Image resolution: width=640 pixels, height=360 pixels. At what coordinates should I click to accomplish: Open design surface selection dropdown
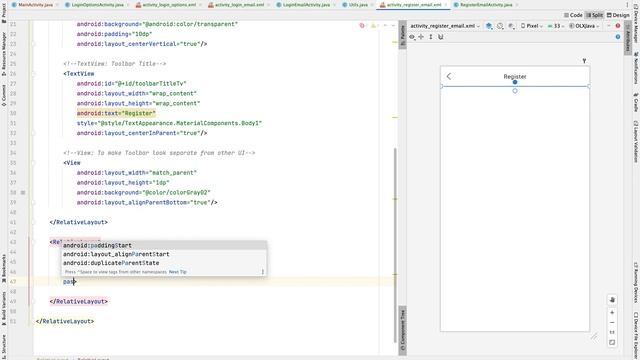(x=489, y=26)
